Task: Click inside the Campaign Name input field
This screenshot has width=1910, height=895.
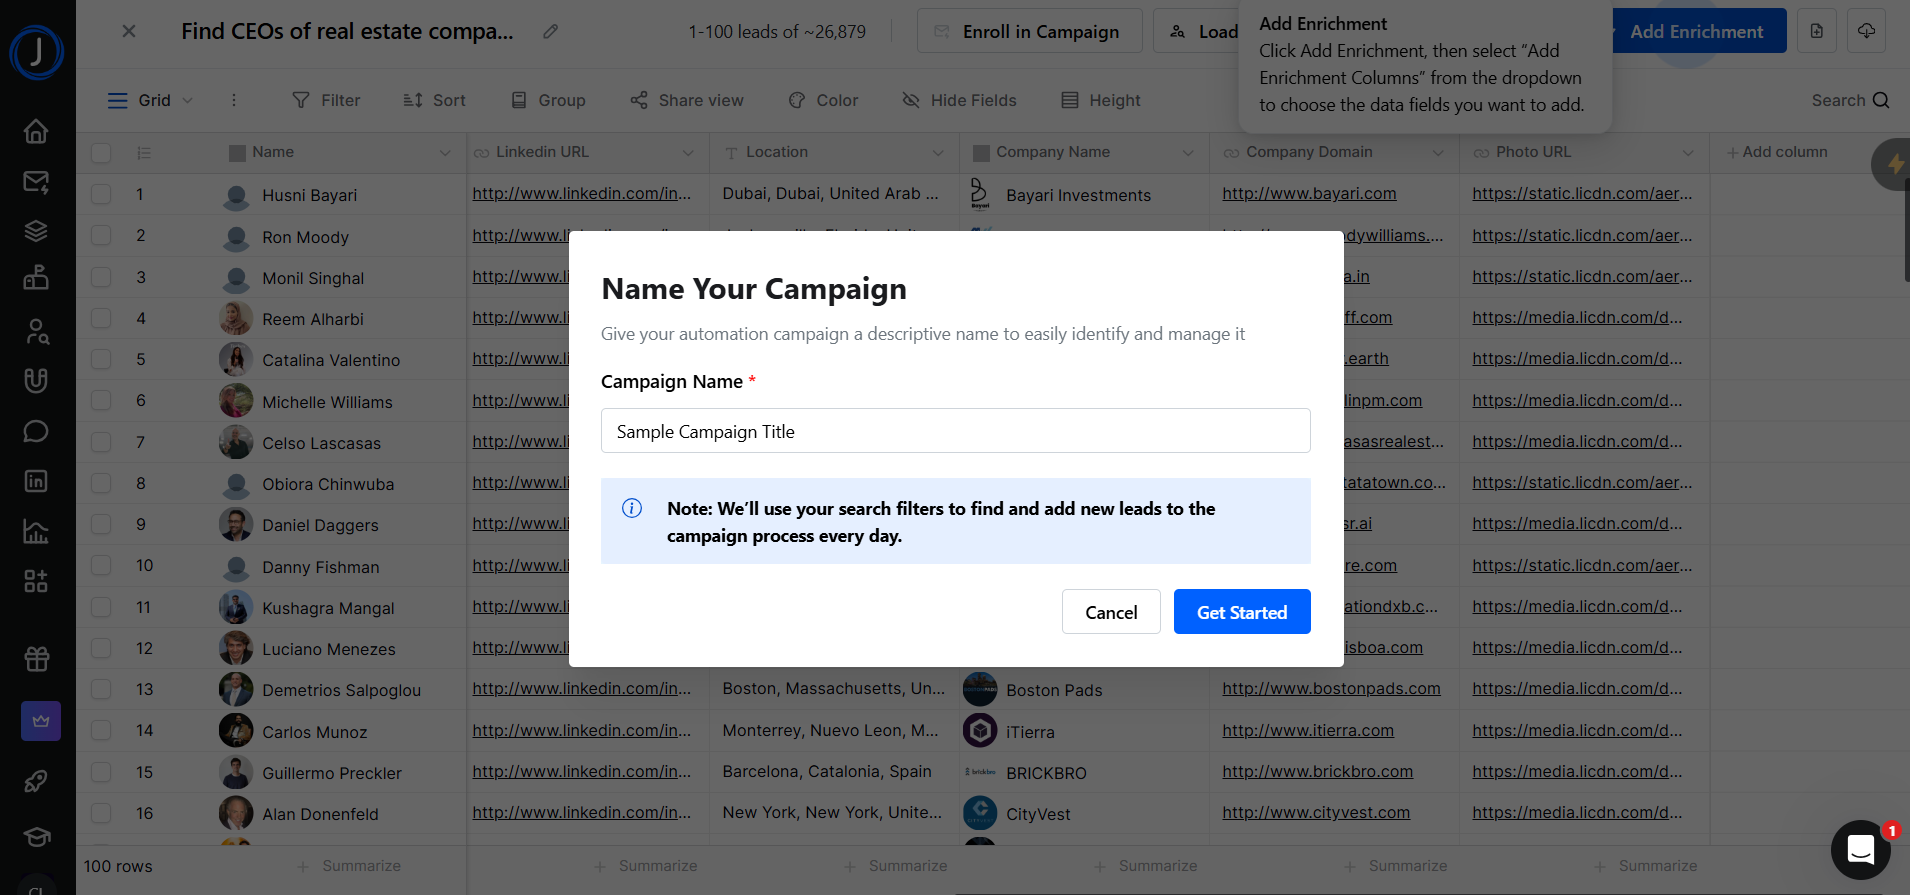Action: (x=955, y=431)
